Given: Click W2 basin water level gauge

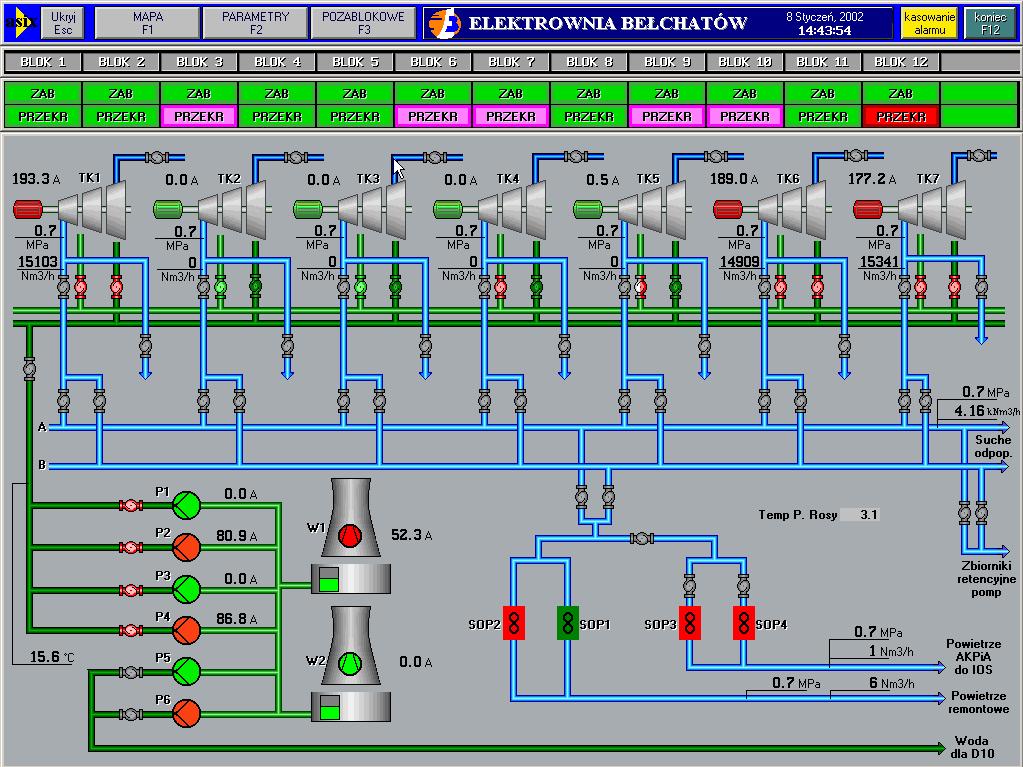Looking at the screenshot, I should [x=329, y=707].
